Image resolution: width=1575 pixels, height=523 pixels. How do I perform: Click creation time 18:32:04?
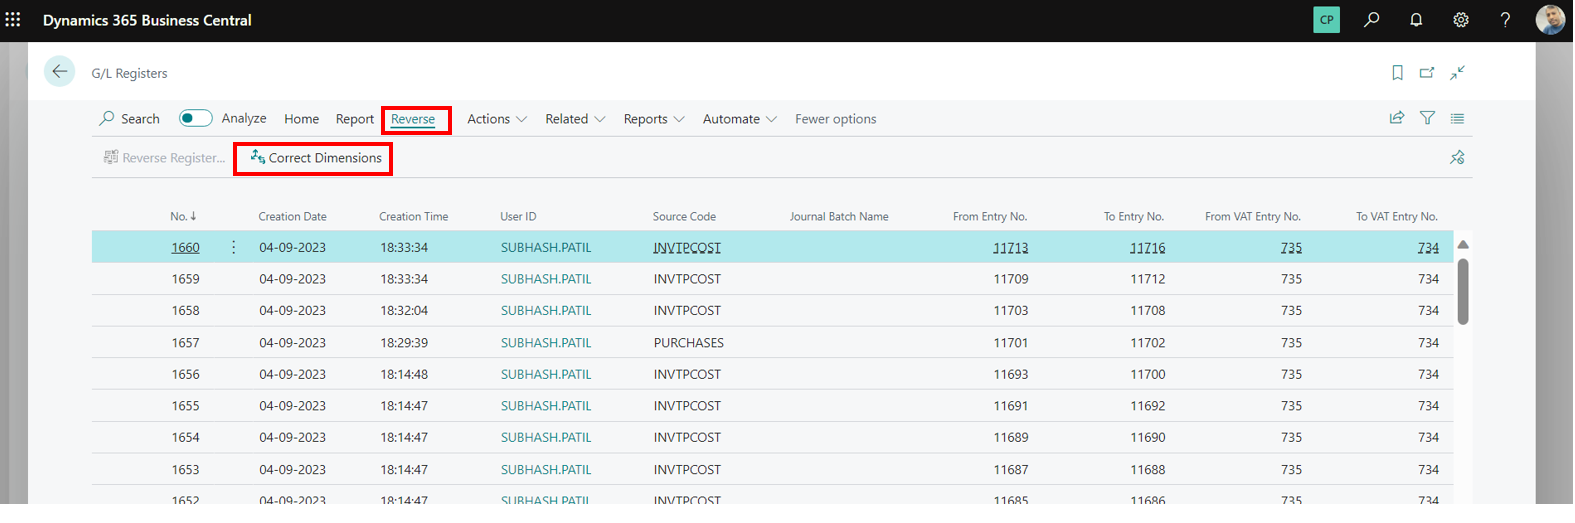click(x=404, y=310)
